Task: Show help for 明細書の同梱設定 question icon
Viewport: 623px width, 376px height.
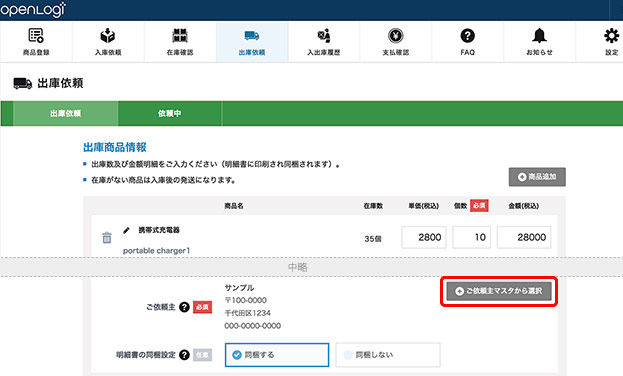Action: [x=184, y=355]
